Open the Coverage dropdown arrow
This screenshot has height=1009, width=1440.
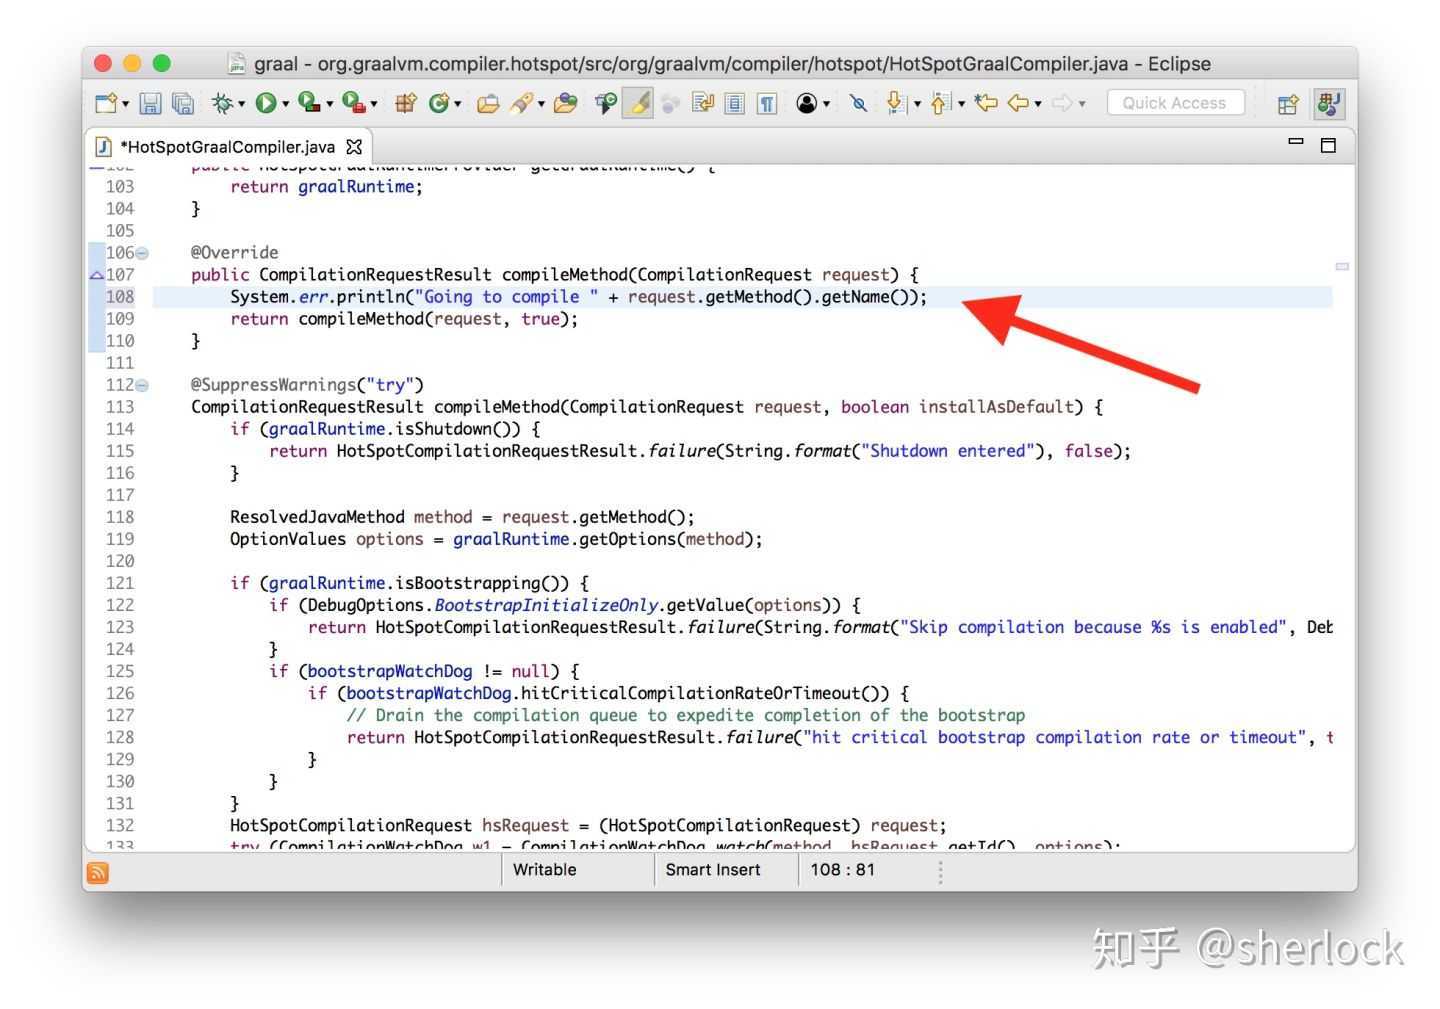[x=329, y=104]
